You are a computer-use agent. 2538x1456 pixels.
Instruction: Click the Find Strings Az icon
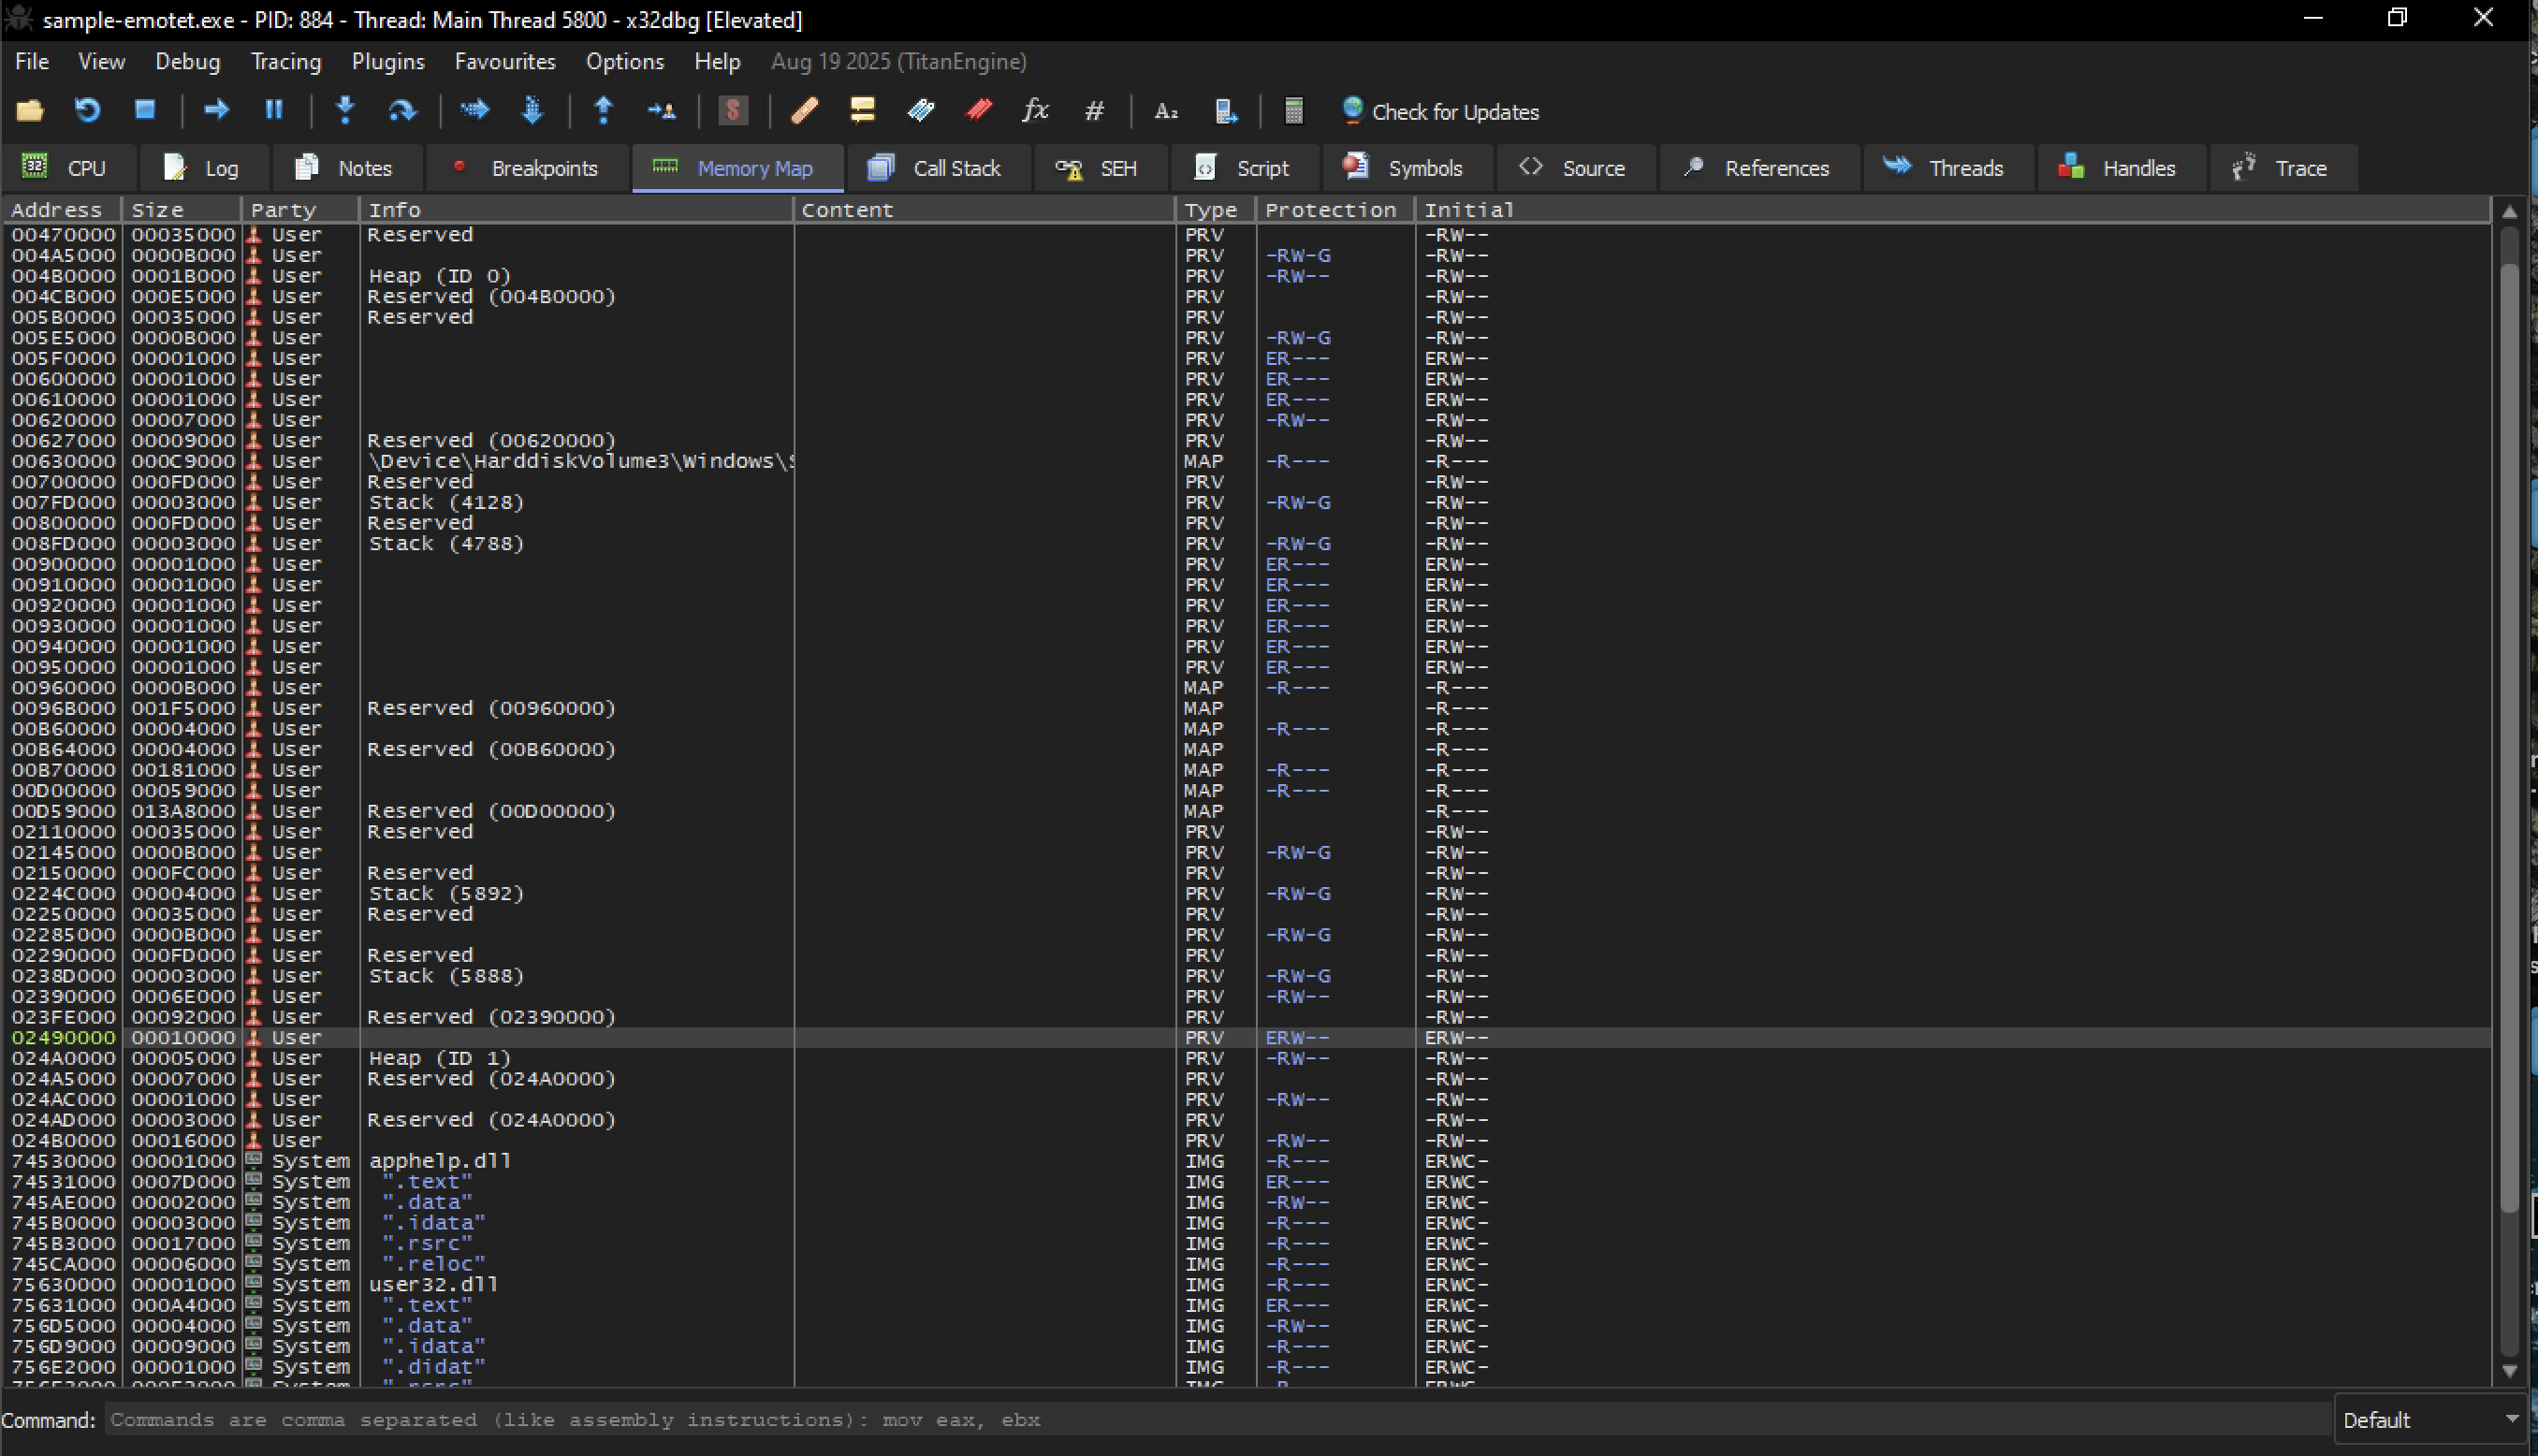tap(1166, 110)
